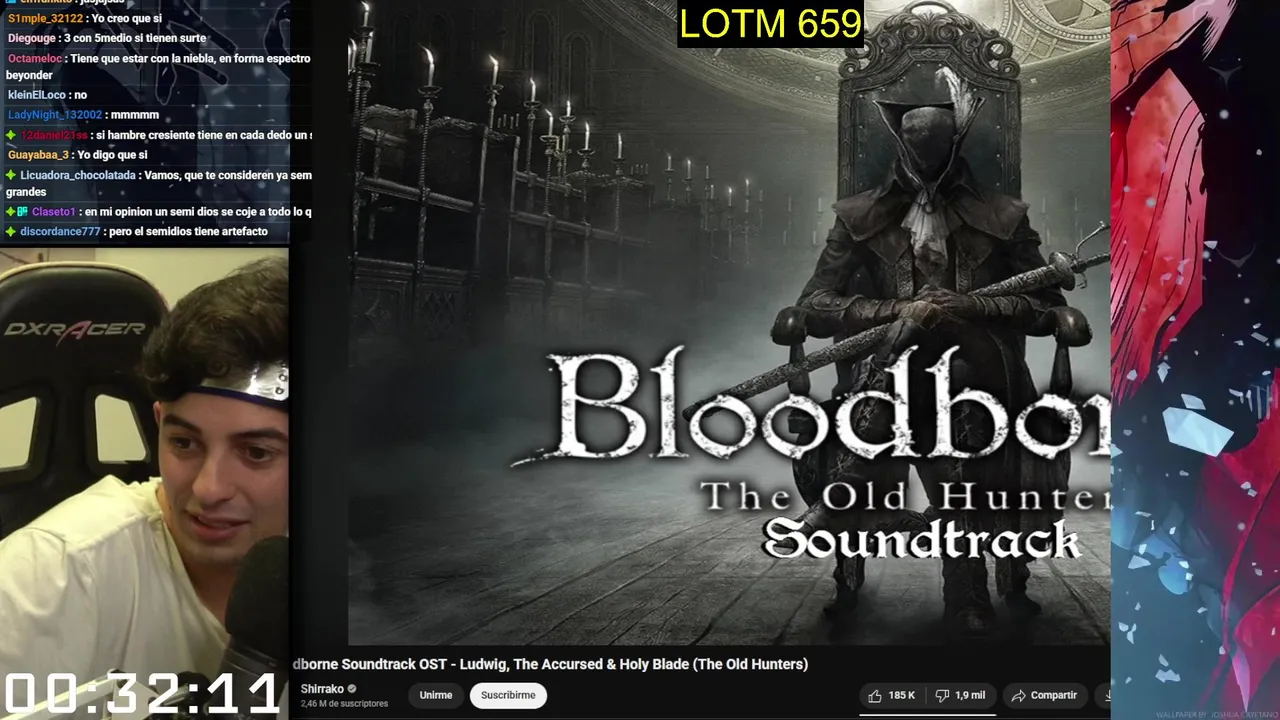Click chat username LadyNight_132002
Viewport: 1280px width, 720px height.
pyautogui.click(x=55, y=115)
